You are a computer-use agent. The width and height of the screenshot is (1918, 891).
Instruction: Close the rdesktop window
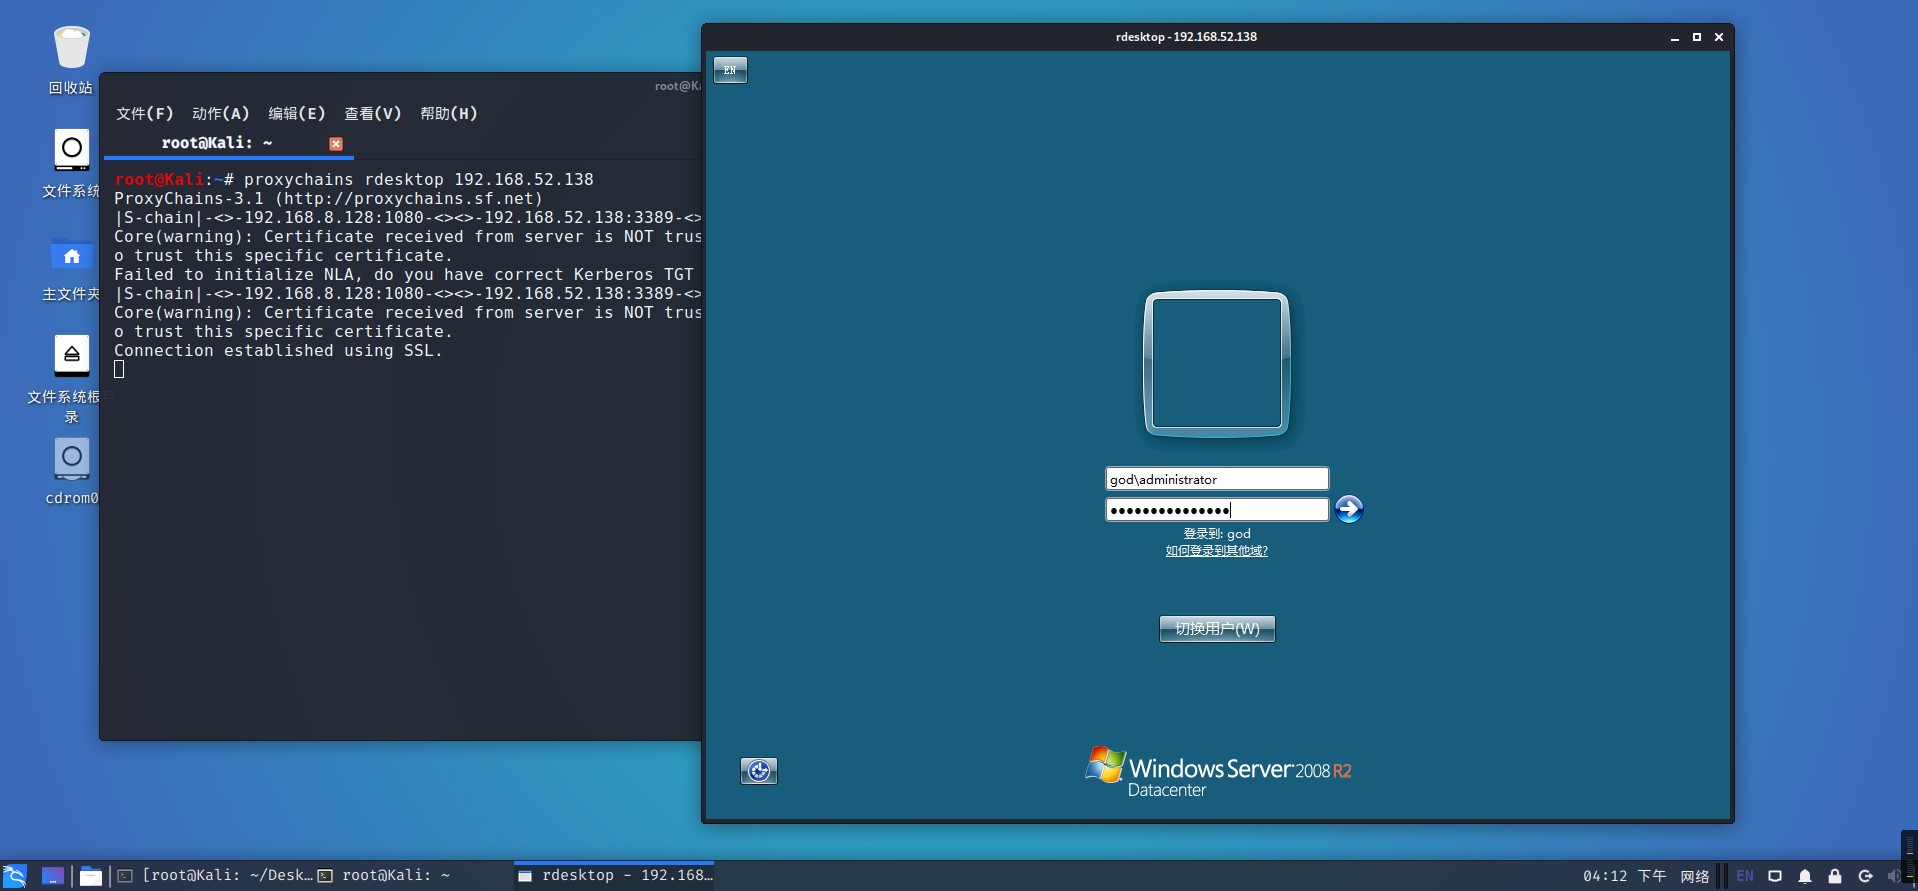pos(1719,37)
